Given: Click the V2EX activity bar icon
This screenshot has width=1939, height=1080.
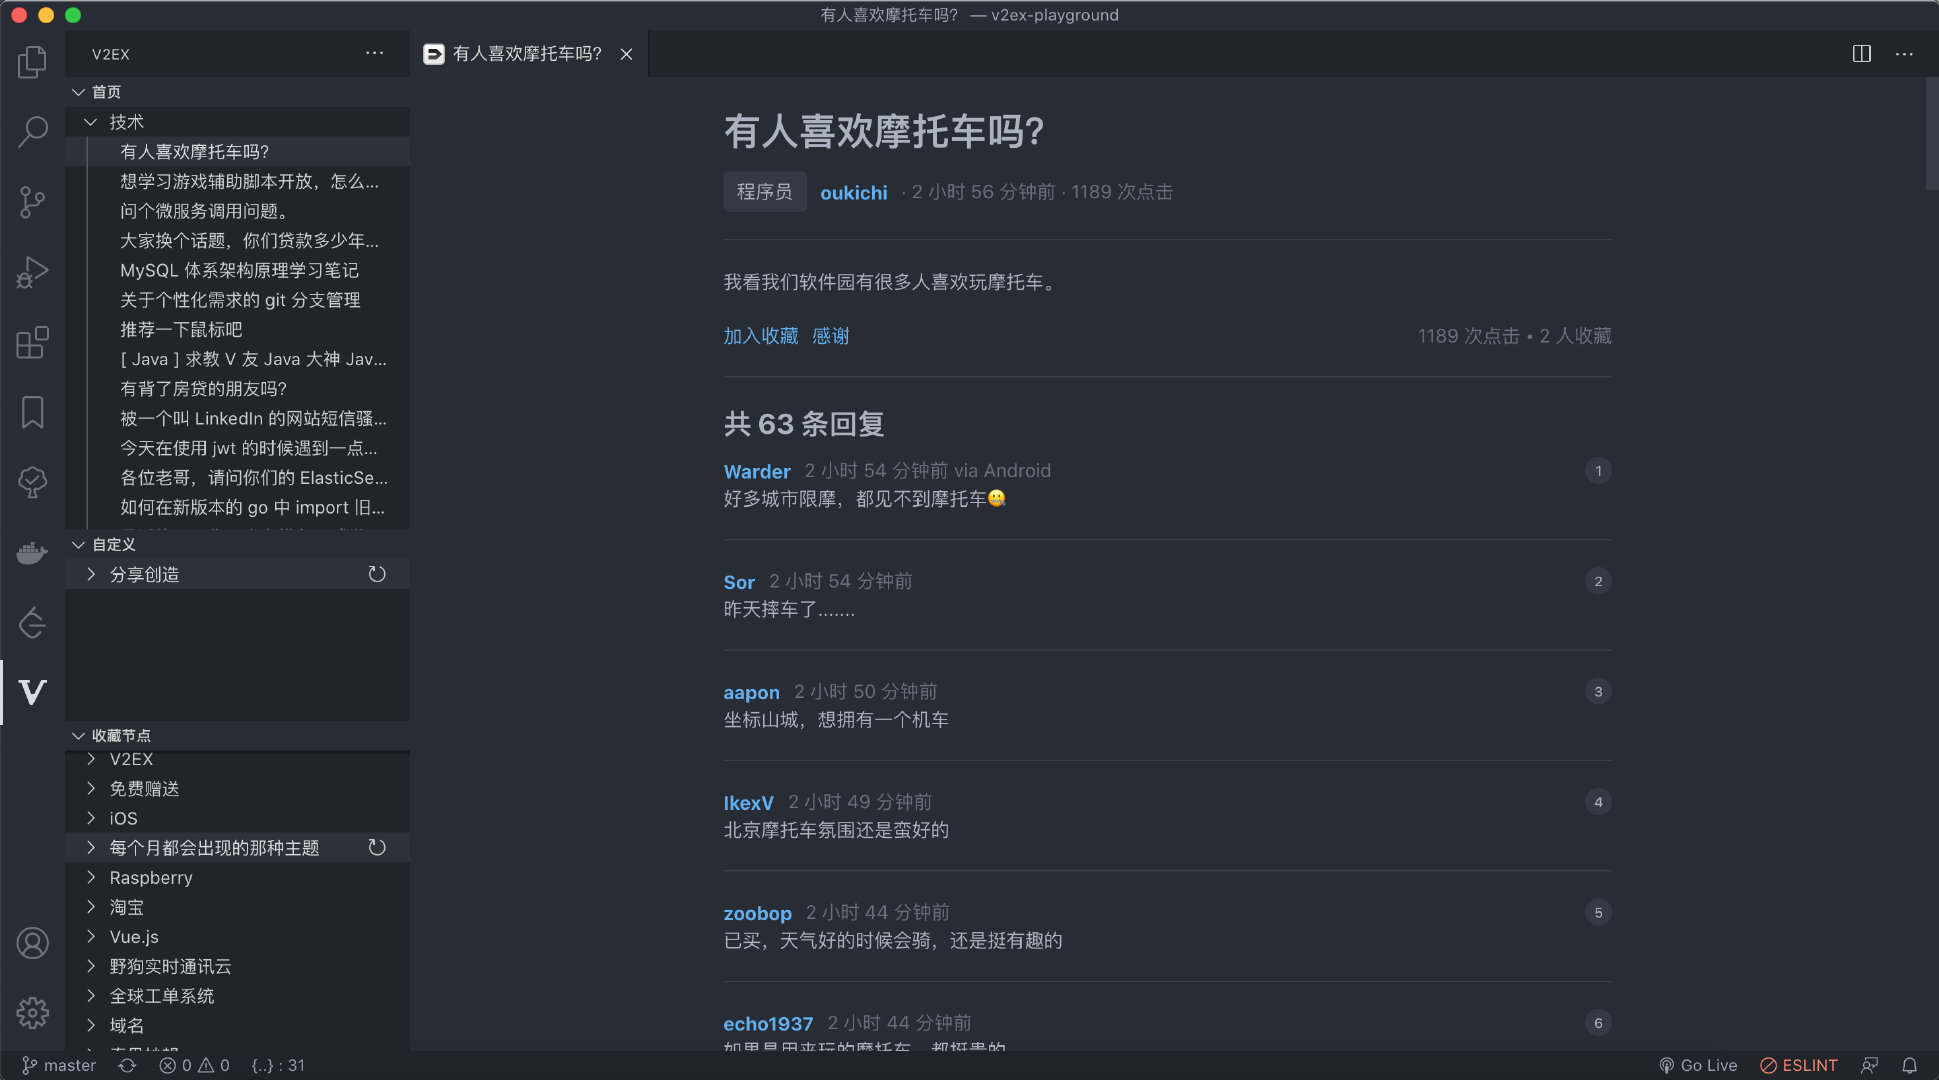Looking at the screenshot, I should click(x=32, y=692).
